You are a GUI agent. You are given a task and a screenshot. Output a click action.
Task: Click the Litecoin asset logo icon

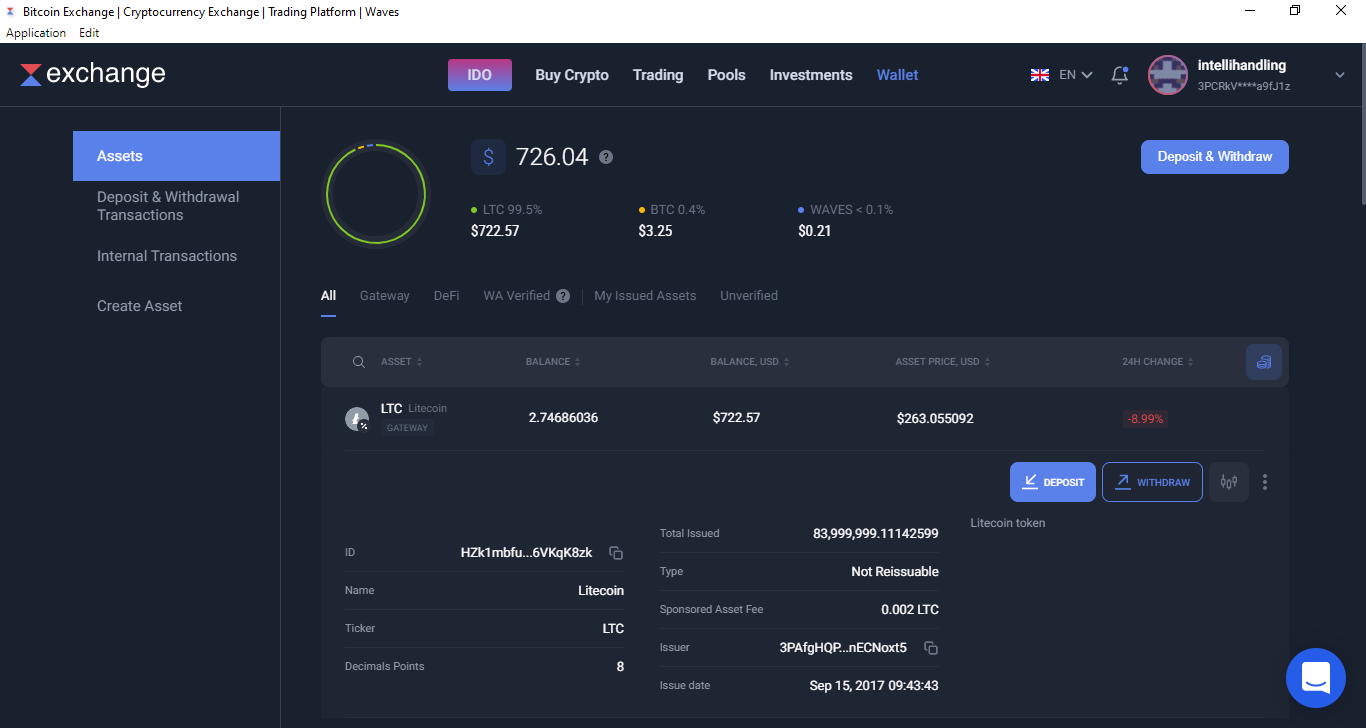(x=357, y=419)
